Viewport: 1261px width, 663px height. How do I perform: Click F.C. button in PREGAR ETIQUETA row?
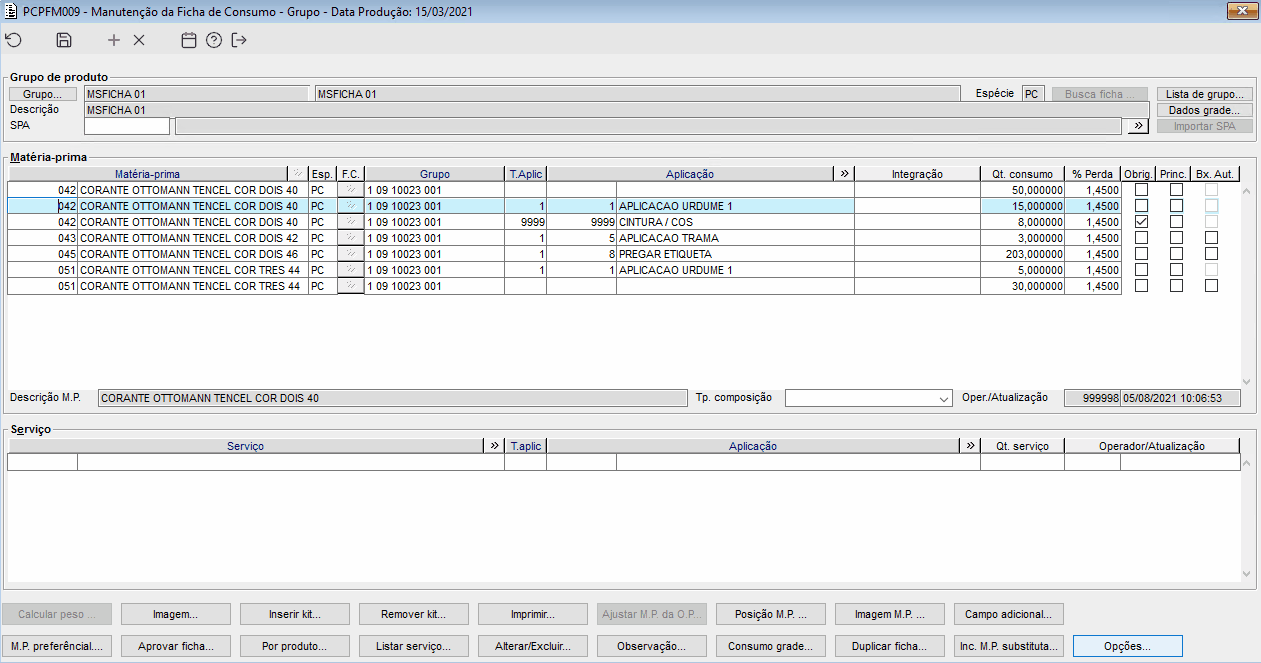click(x=351, y=254)
